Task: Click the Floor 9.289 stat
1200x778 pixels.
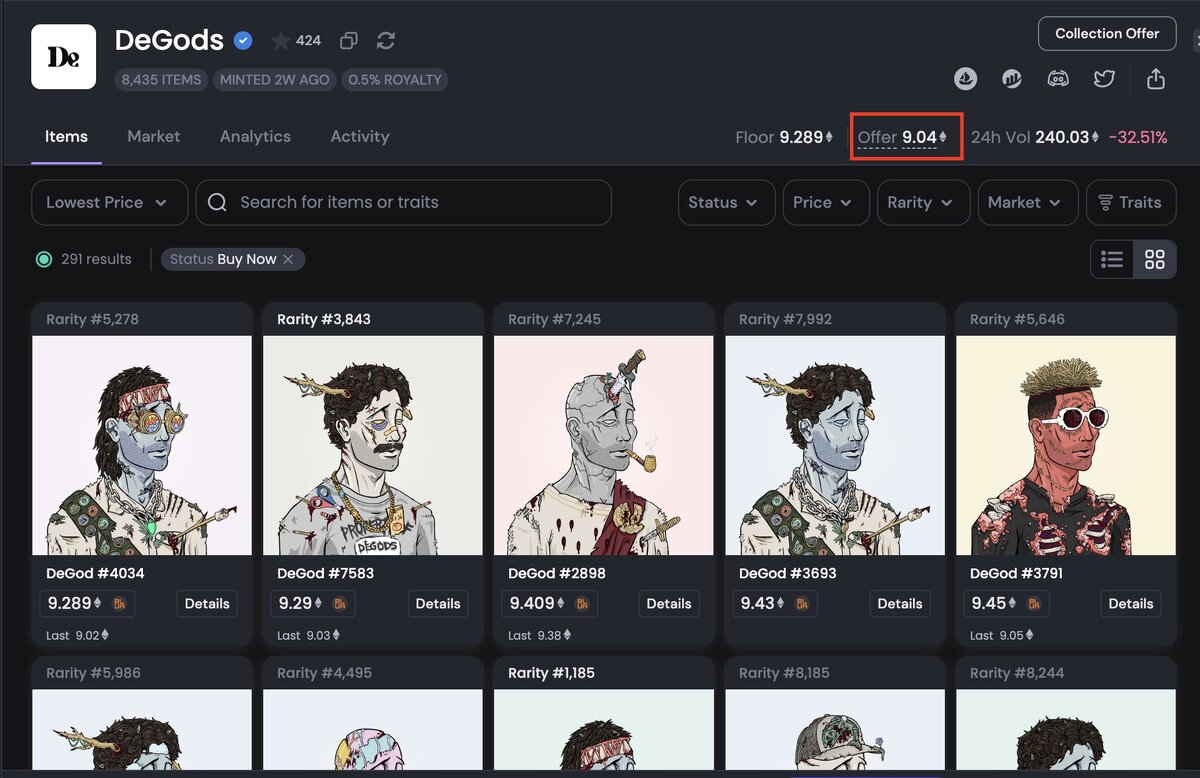Action: coord(784,137)
